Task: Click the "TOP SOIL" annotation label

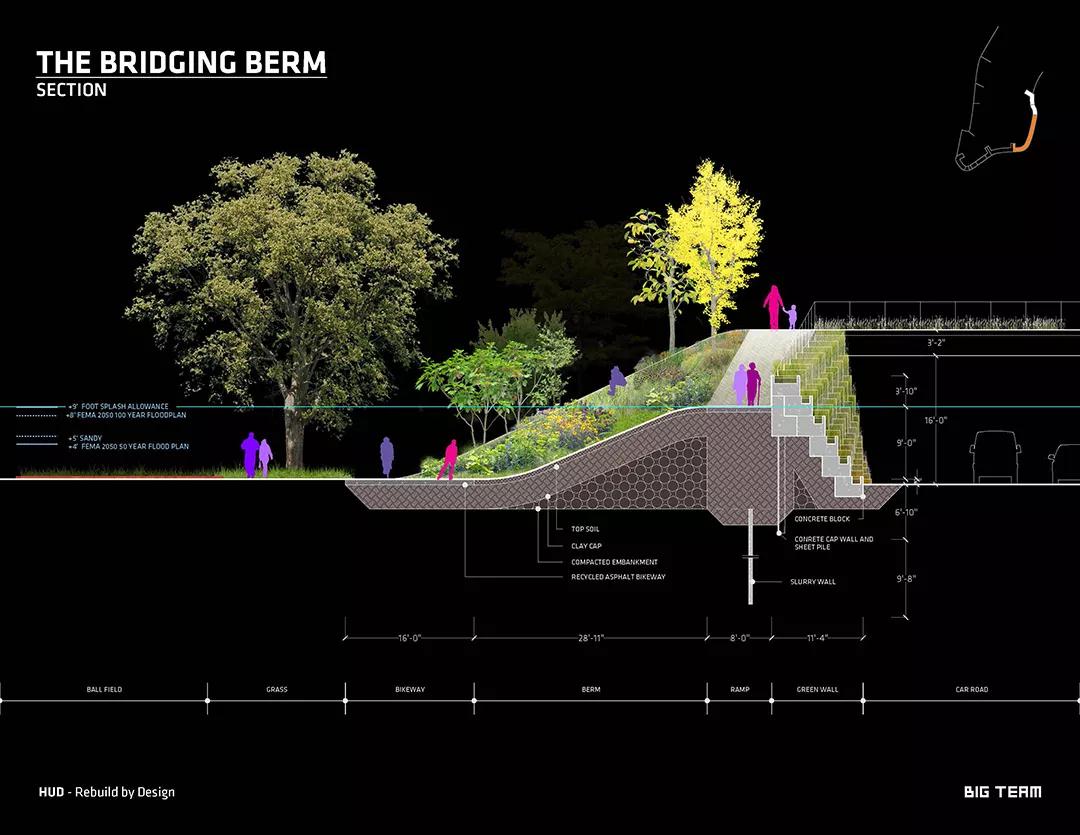Action: (586, 529)
